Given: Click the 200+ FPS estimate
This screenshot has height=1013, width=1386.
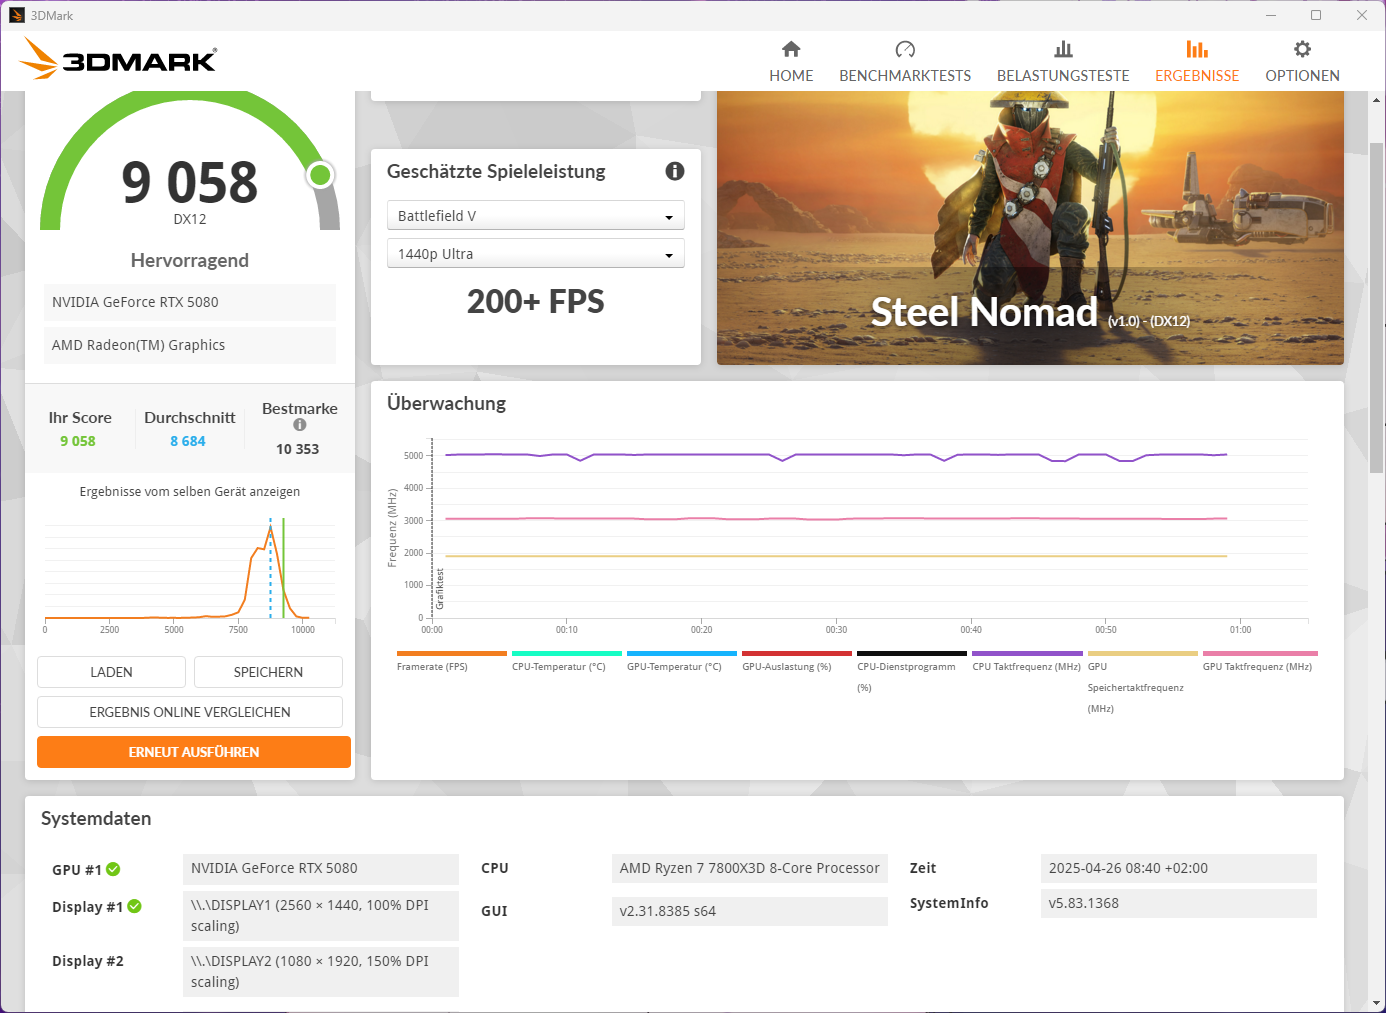Looking at the screenshot, I should 536,302.
